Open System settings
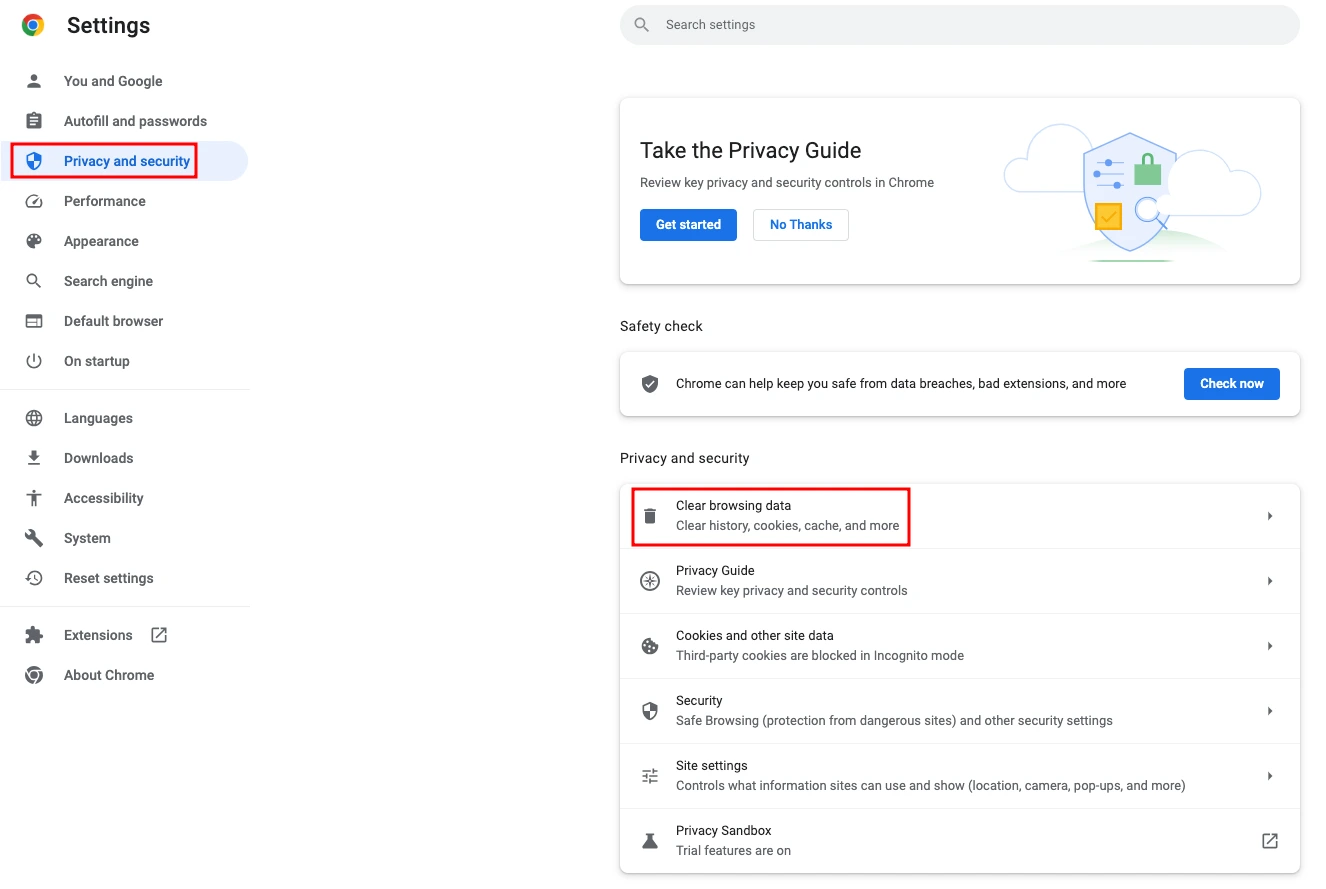The width and height of the screenshot is (1326, 889). pyautogui.click(x=124, y=538)
